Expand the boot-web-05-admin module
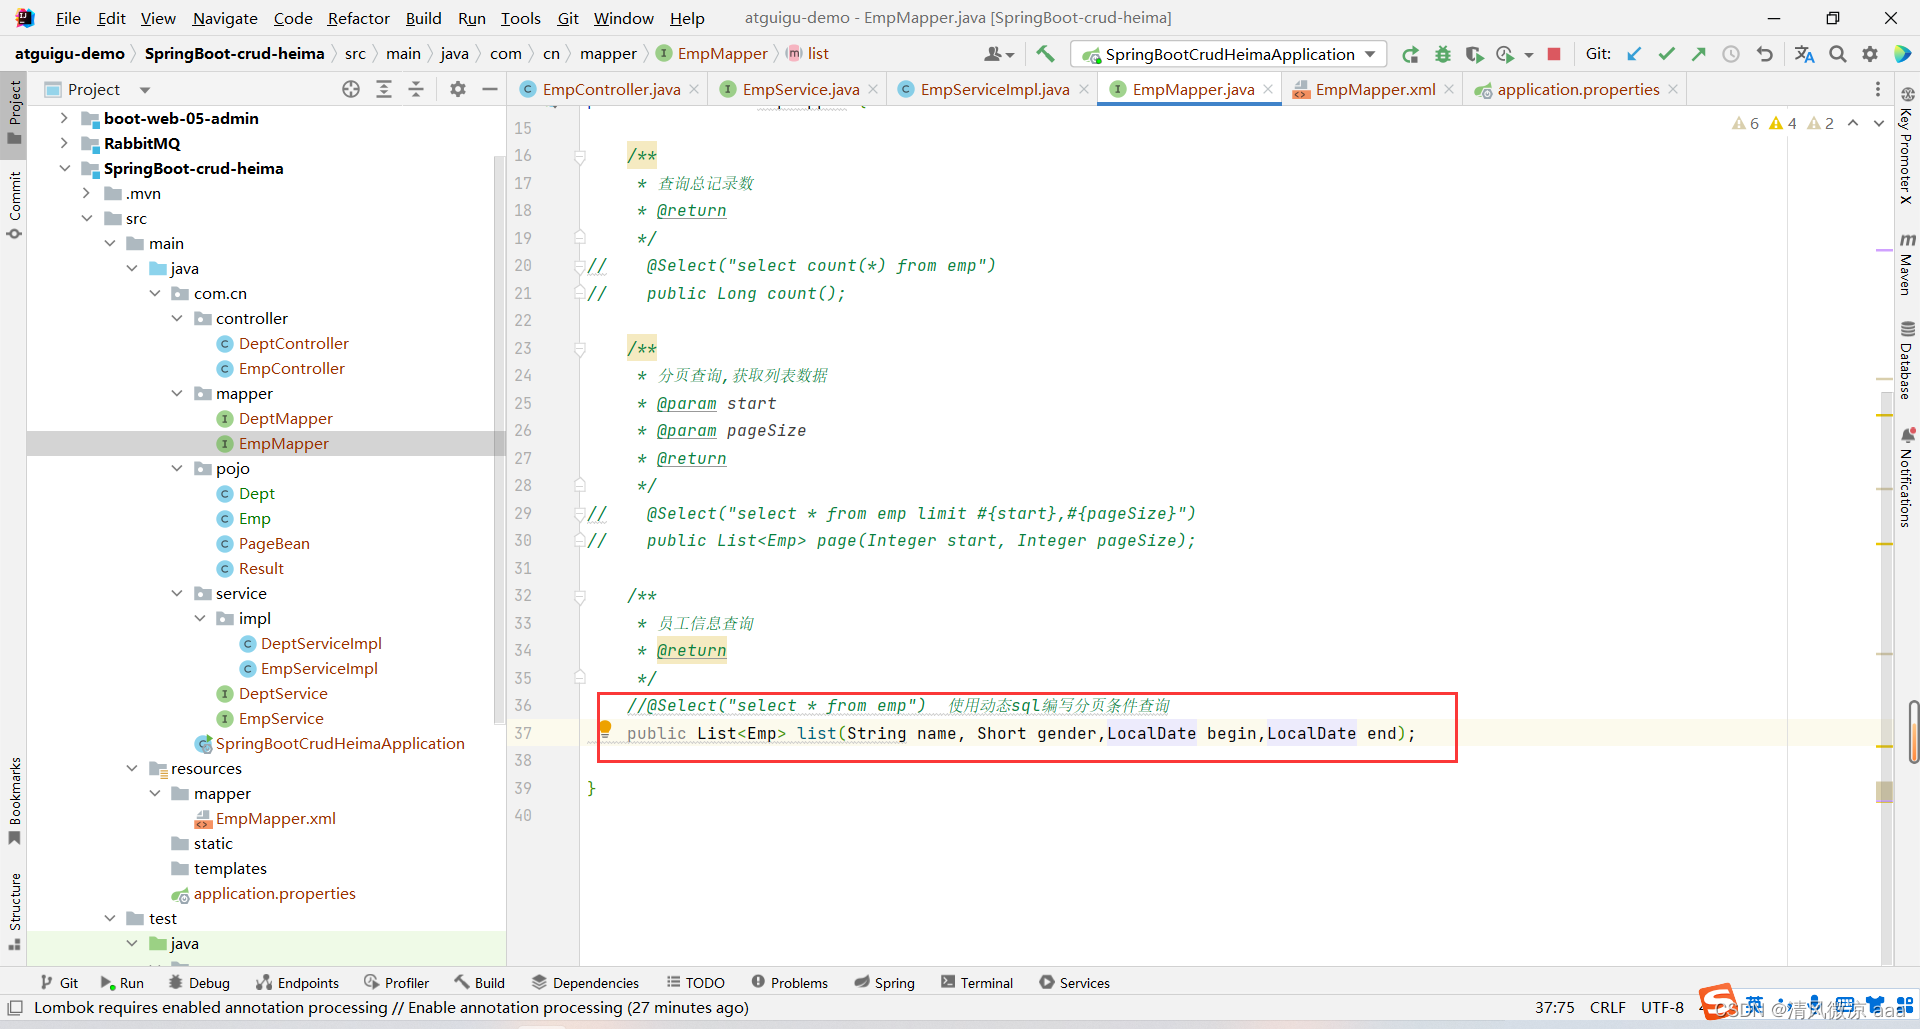Screen dimensions: 1920x1029 tap(64, 118)
